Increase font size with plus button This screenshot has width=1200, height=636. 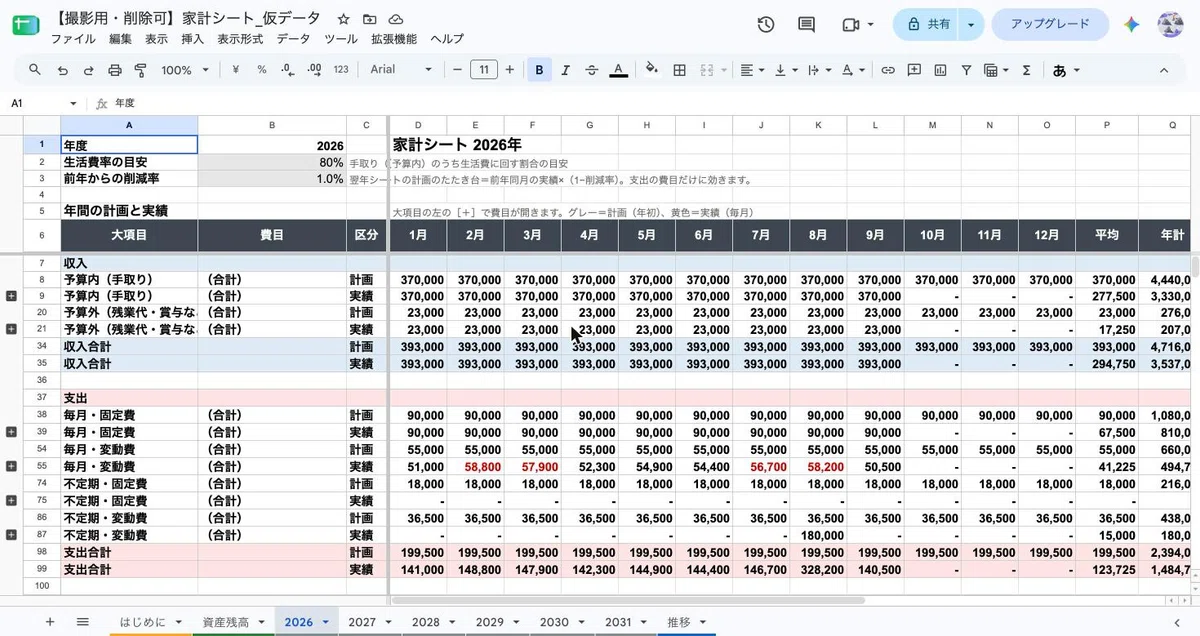[x=510, y=70]
